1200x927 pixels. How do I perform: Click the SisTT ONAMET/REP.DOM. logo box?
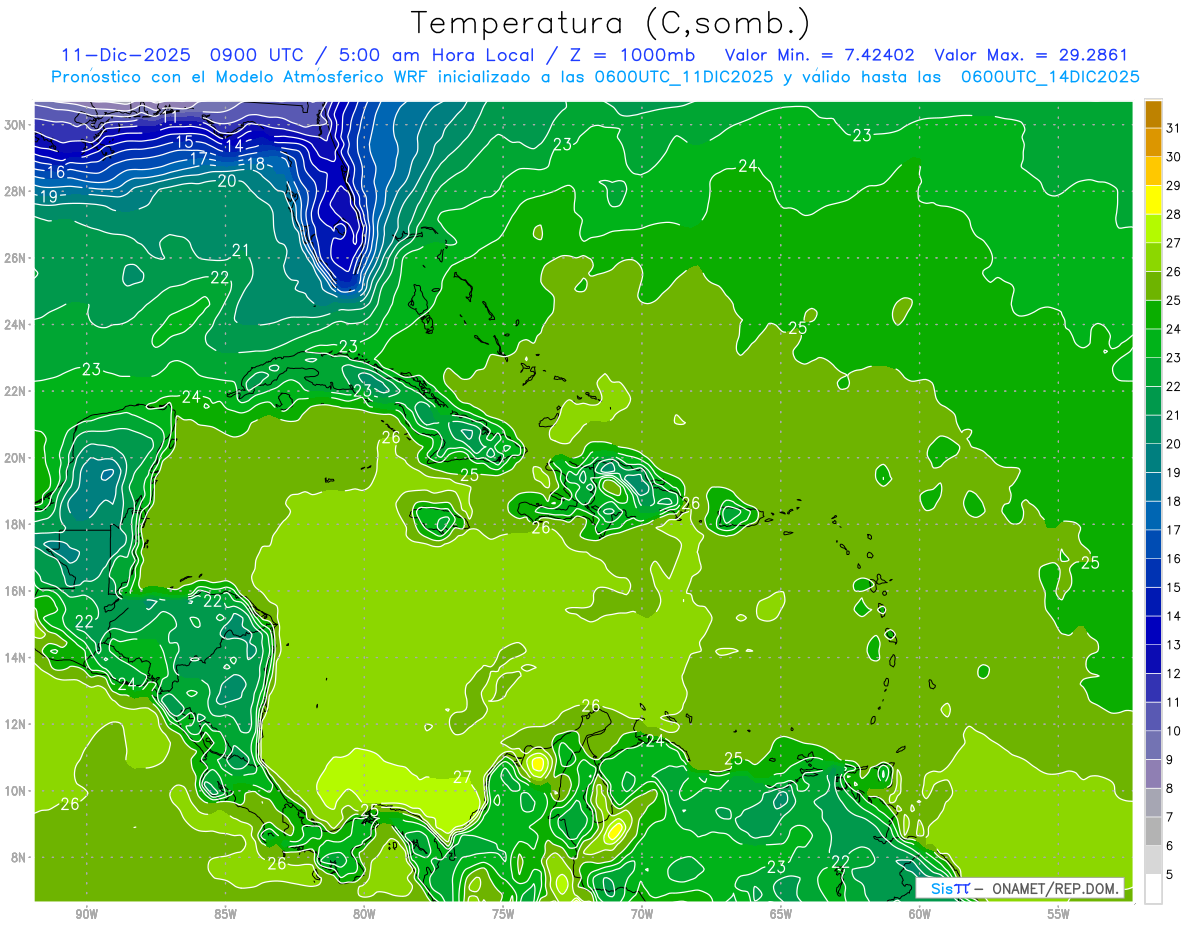tap(1019, 888)
